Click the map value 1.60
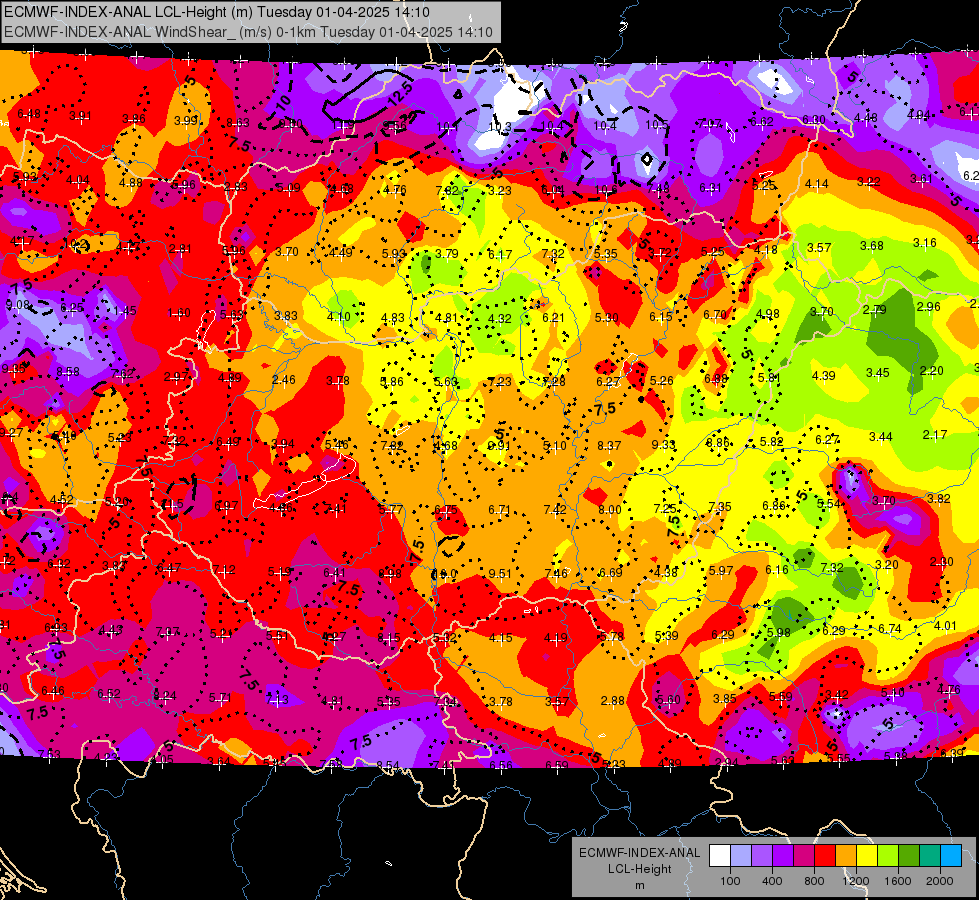 179,313
